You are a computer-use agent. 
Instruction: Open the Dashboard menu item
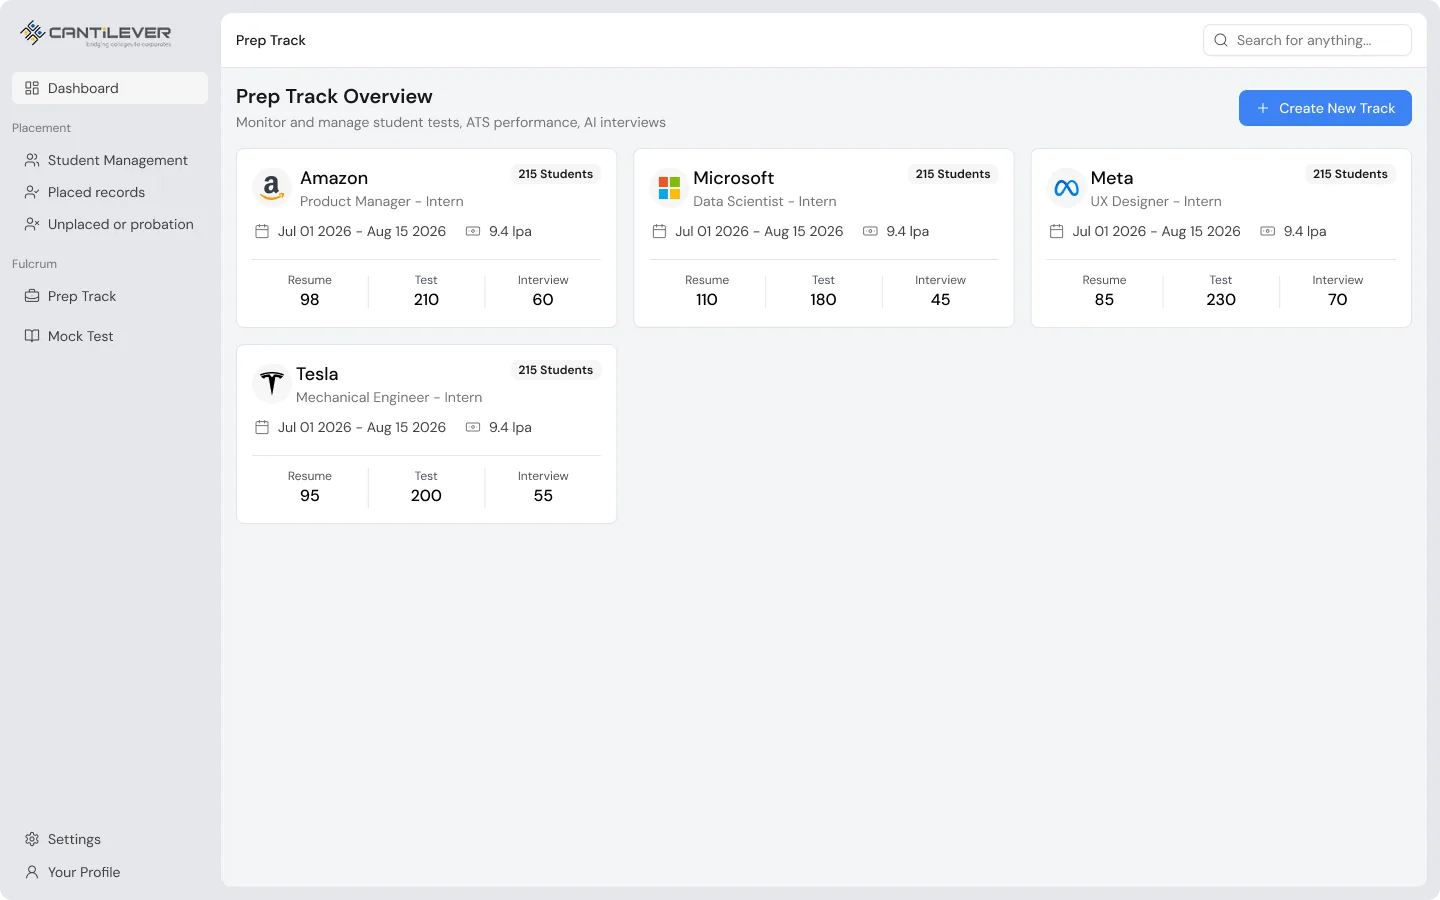click(110, 88)
